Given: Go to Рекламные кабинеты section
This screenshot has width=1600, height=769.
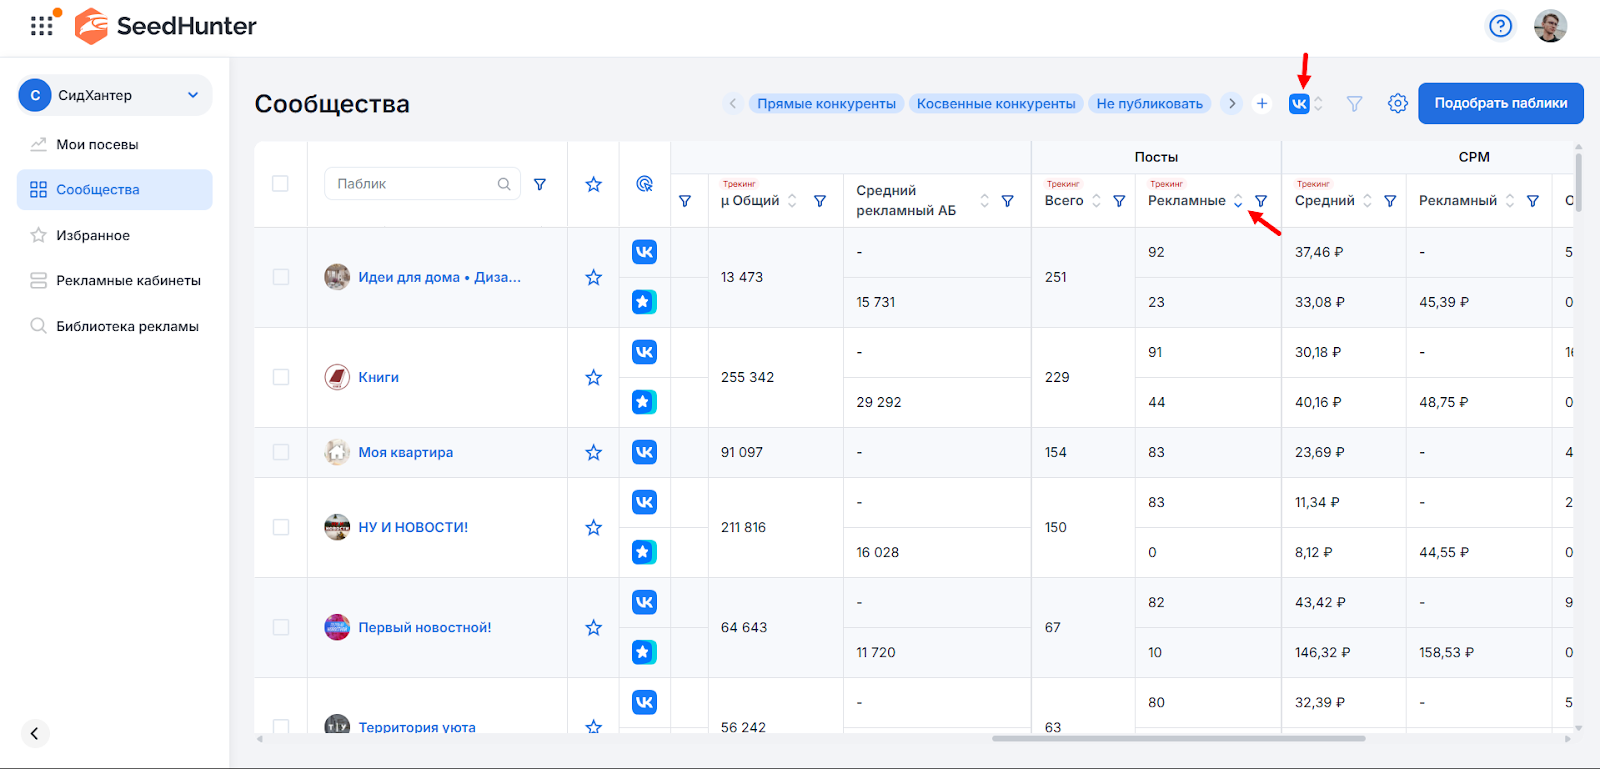Looking at the screenshot, I should (x=128, y=280).
